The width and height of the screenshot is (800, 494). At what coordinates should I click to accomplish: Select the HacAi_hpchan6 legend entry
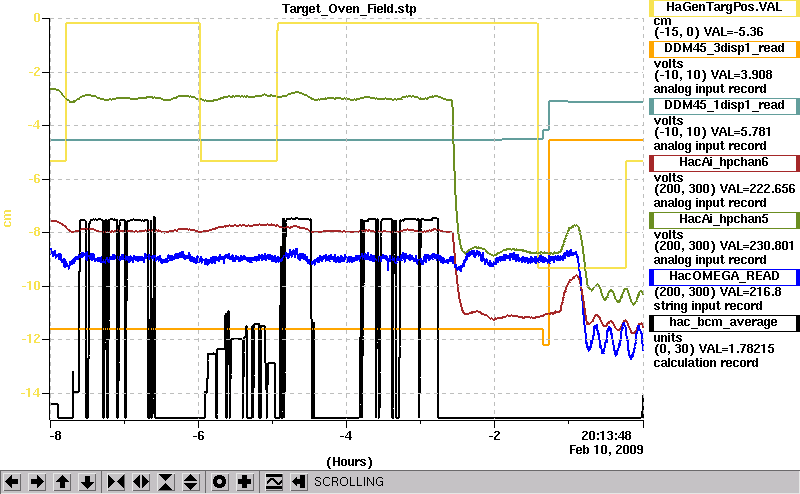coord(724,163)
